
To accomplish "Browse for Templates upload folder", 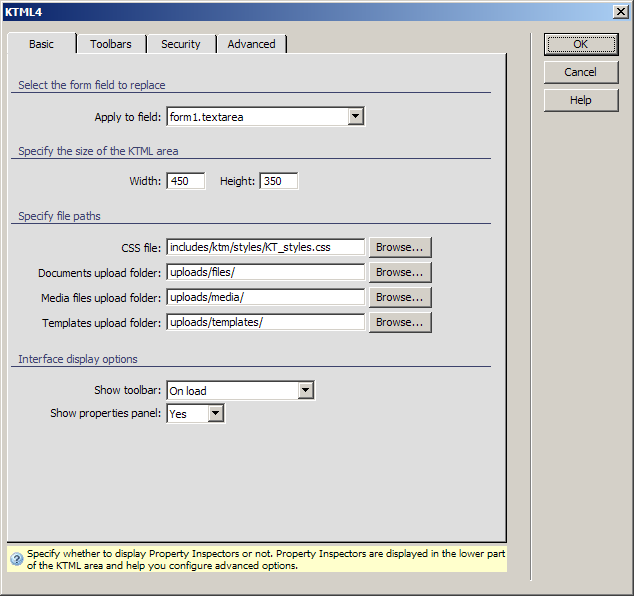I will pyautogui.click(x=400, y=322).
